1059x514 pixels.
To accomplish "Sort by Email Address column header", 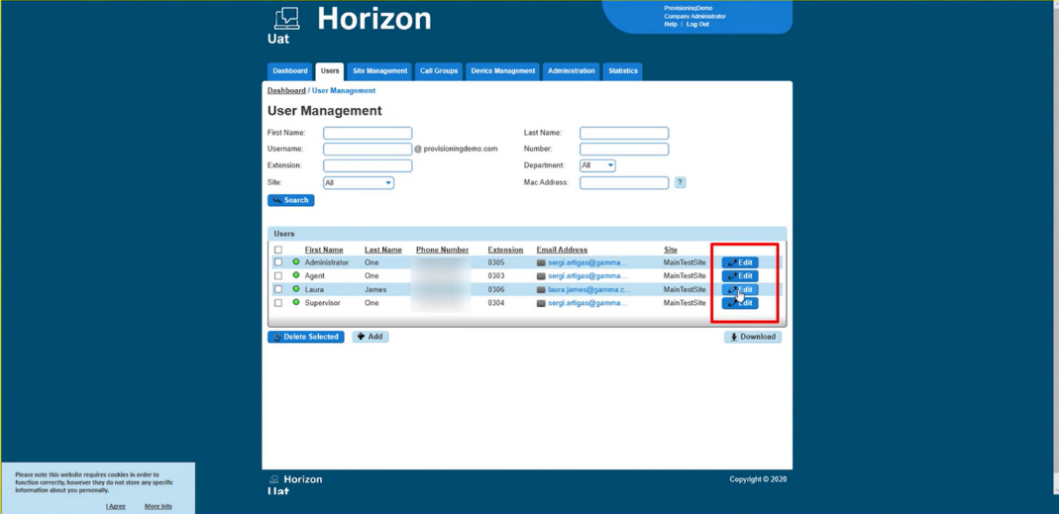I will [x=562, y=250].
